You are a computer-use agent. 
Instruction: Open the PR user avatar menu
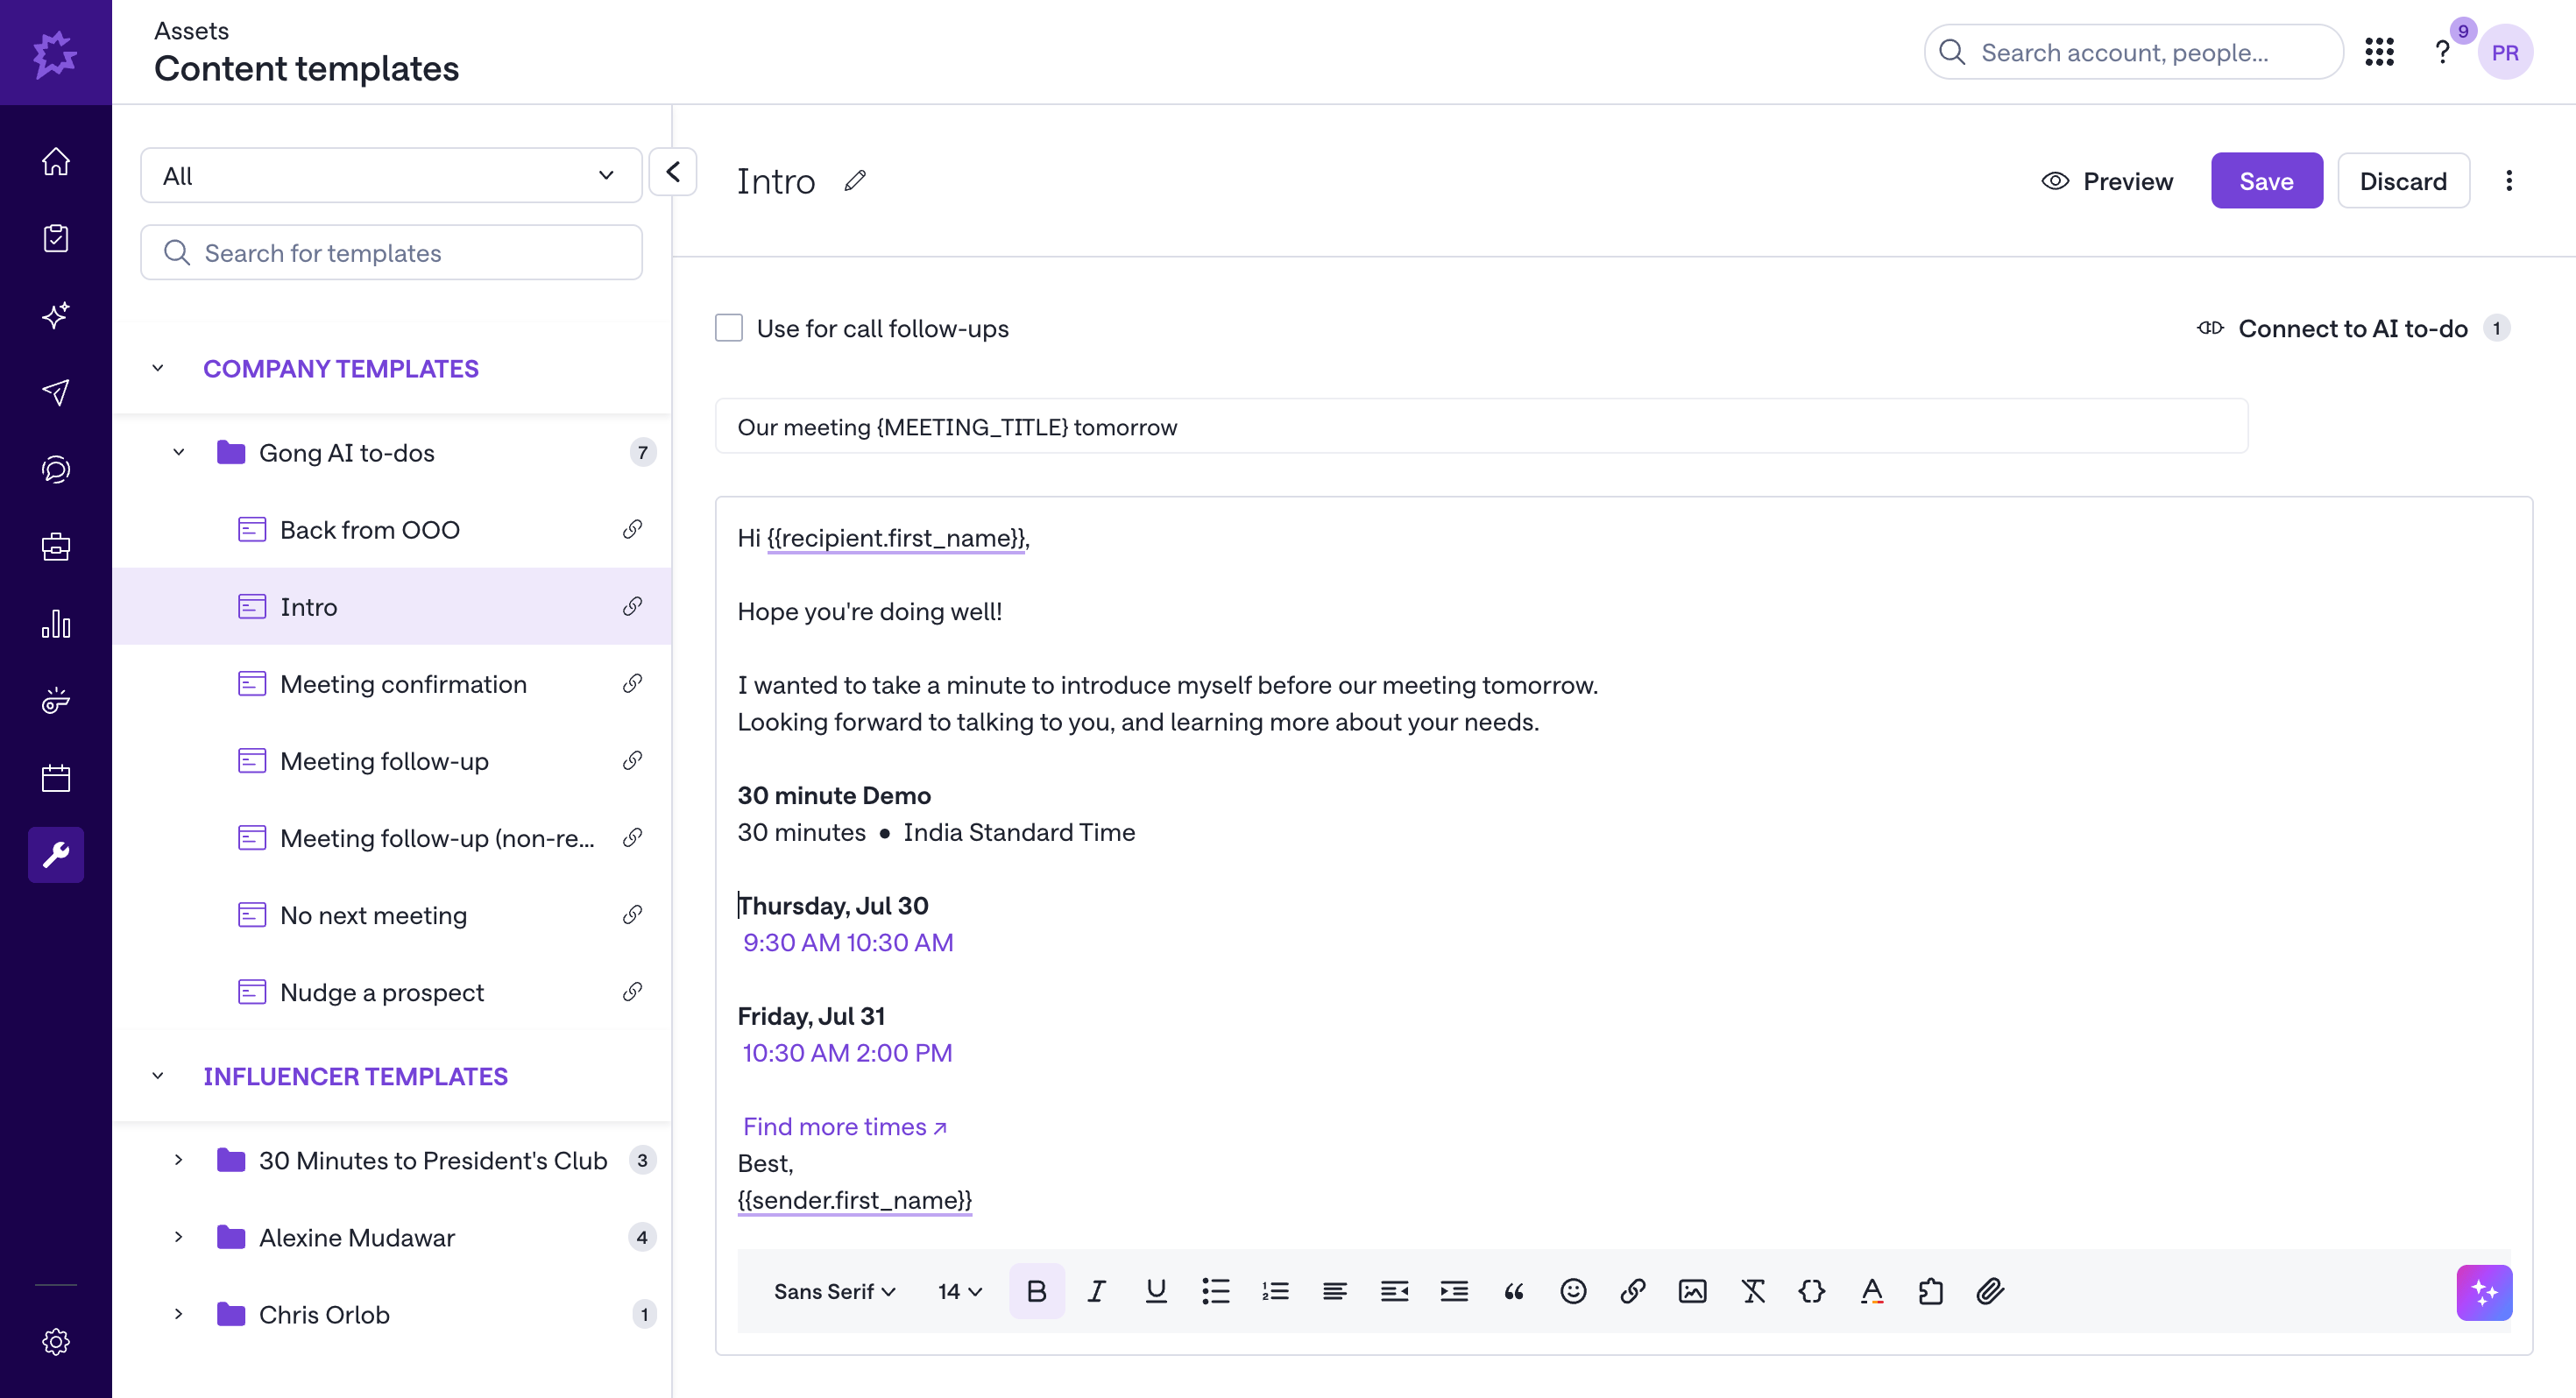pyautogui.click(x=2505, y=52)
